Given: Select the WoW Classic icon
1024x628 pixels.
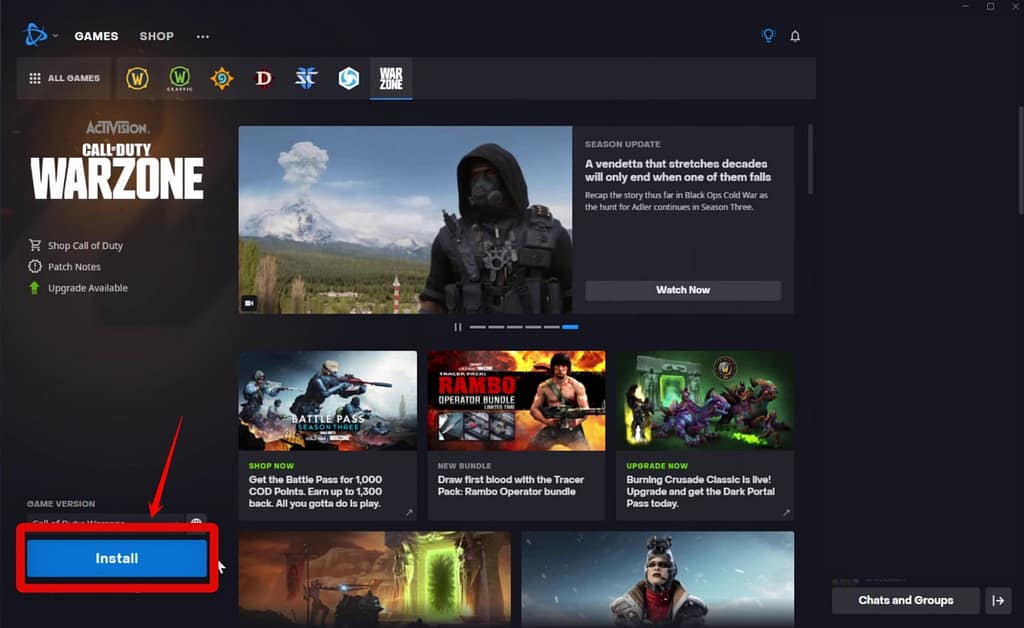Looking at the screenshot, I should point(180,78).
